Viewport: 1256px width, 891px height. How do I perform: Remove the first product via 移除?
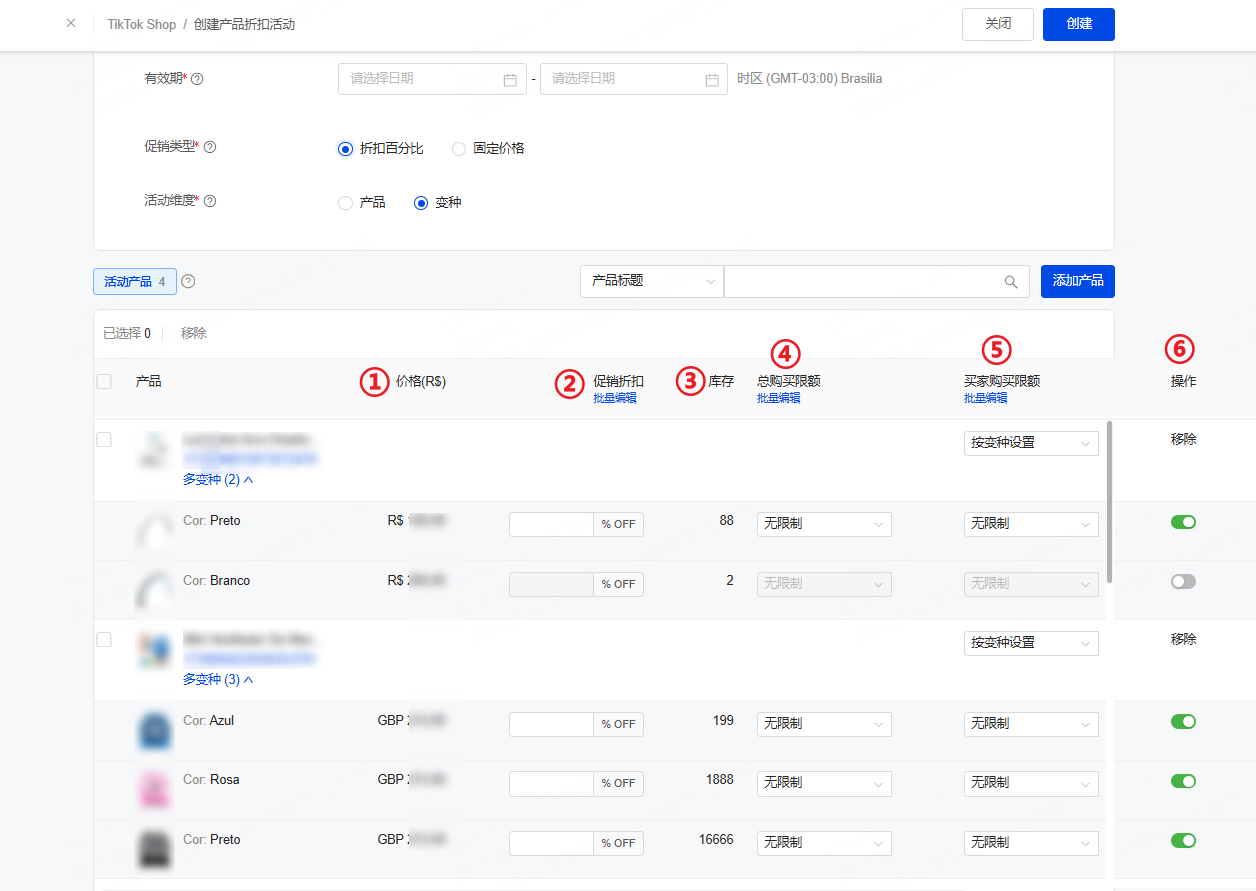coord(1184,439)
